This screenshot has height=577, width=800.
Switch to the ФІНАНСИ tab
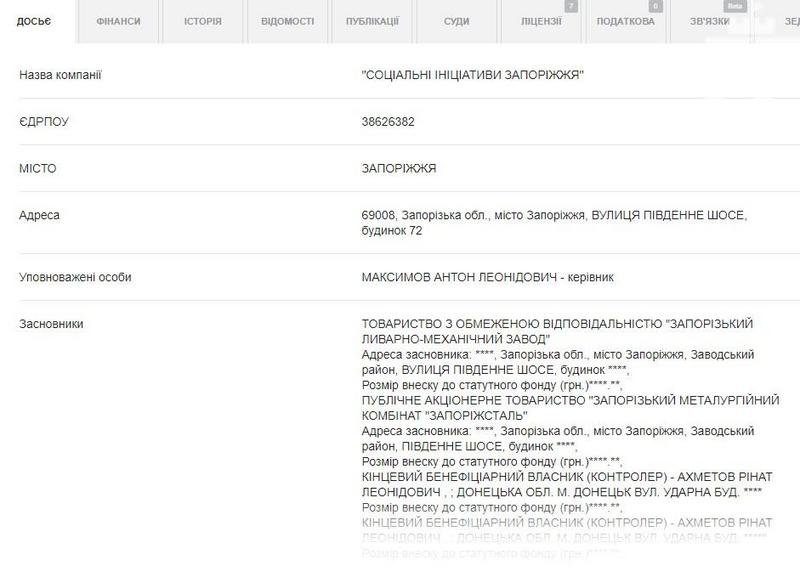pos(118,21)
